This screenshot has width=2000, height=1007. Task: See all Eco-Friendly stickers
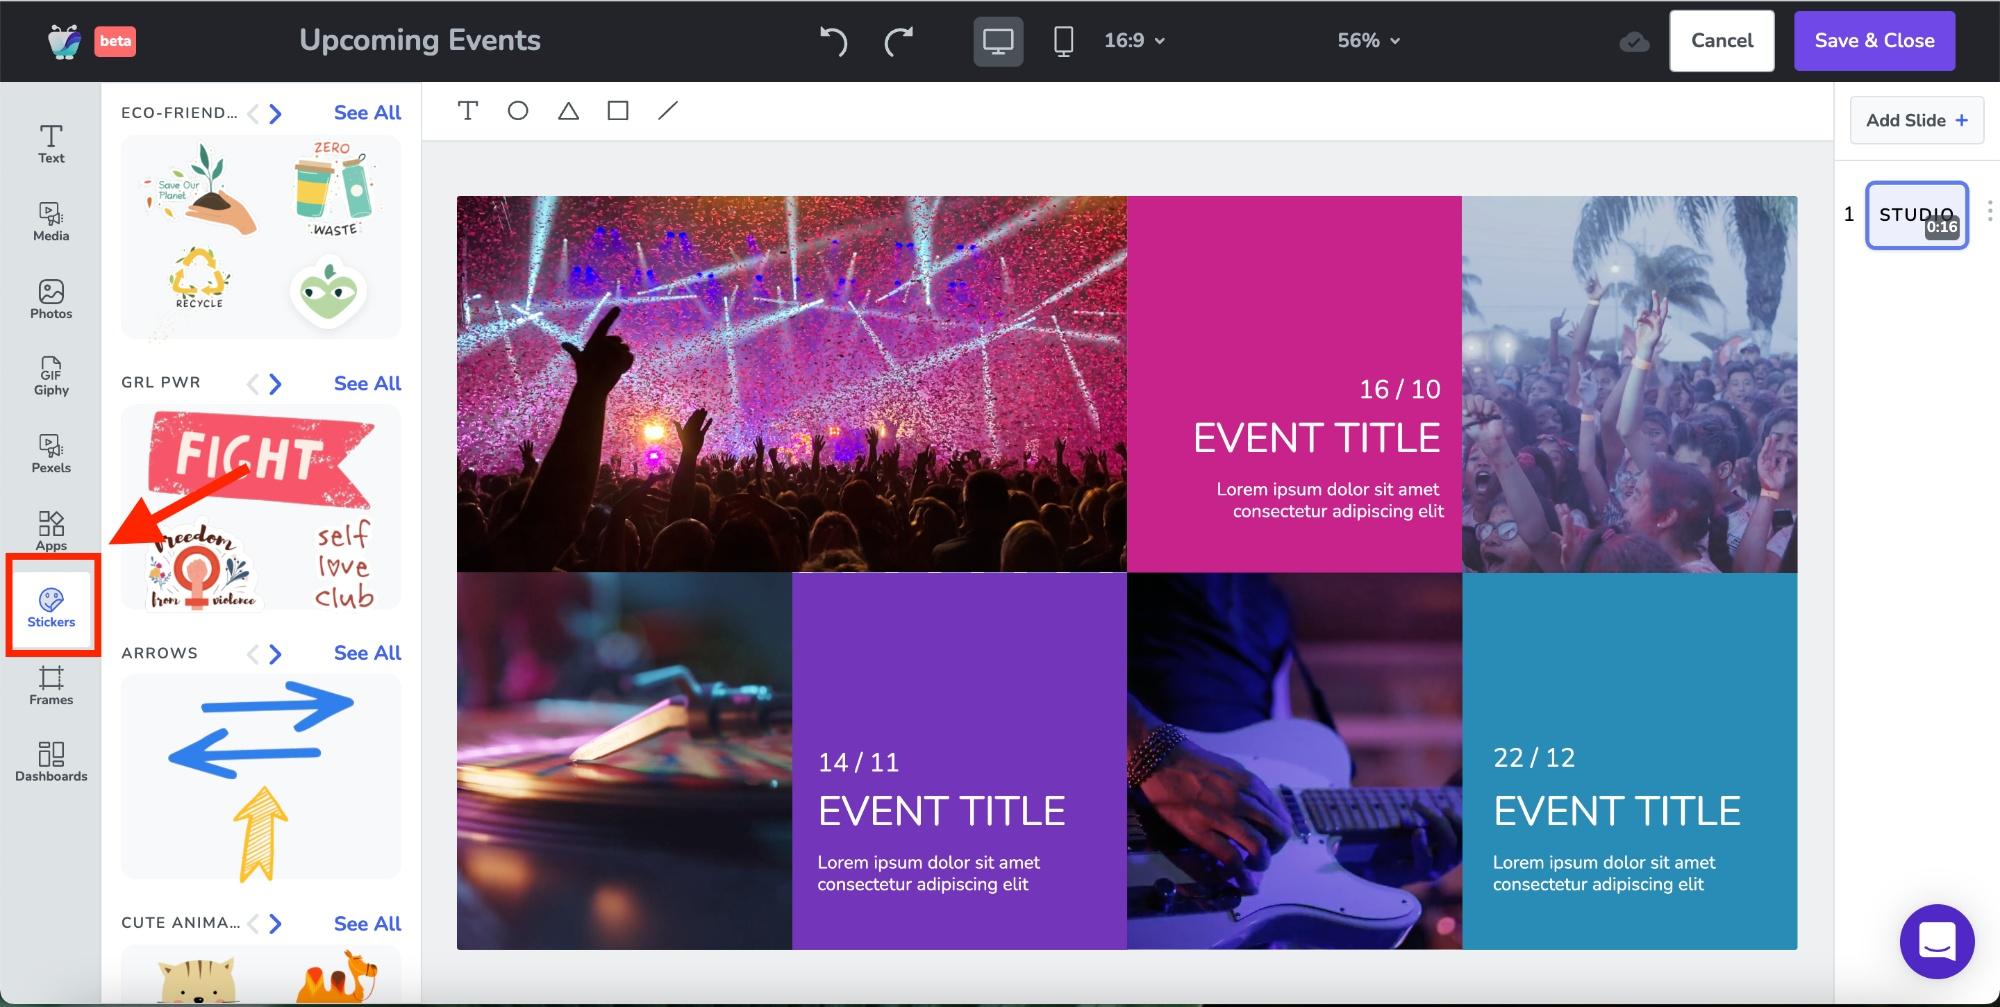pos(367,113)
